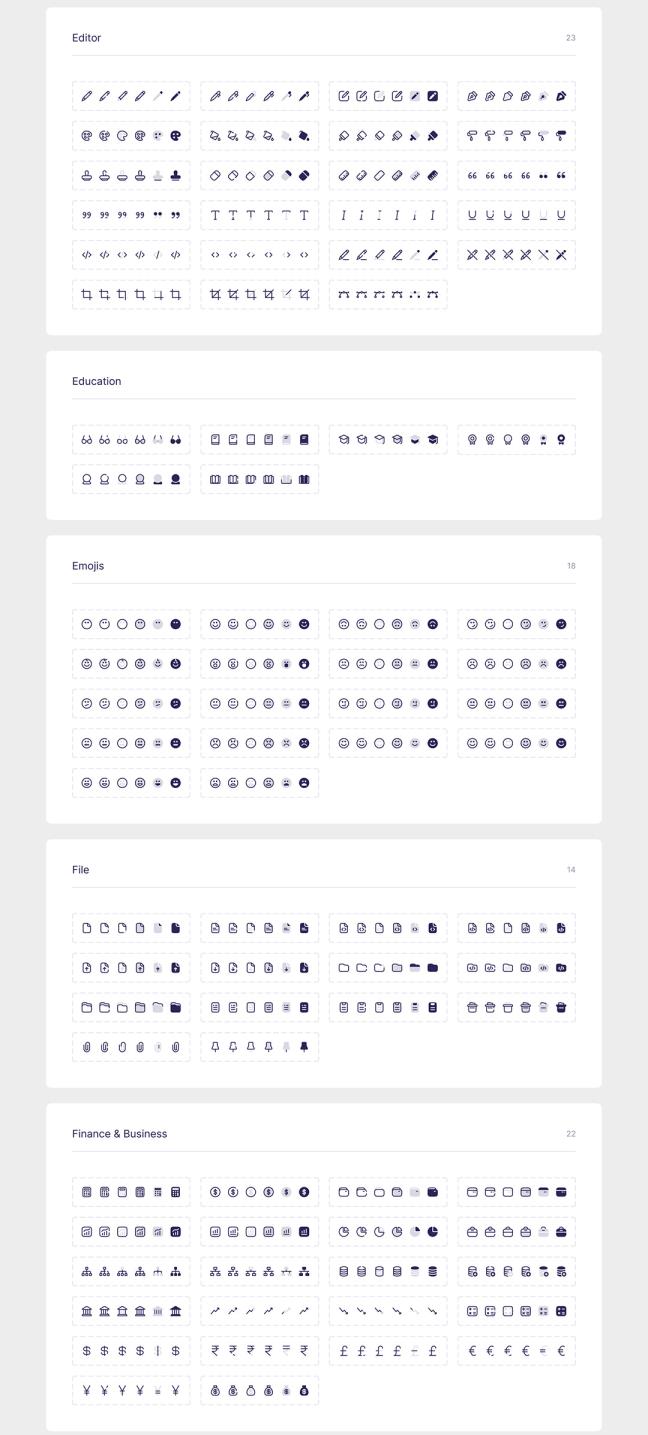Click the solid filled eyeglasses icon

[176, 439]
